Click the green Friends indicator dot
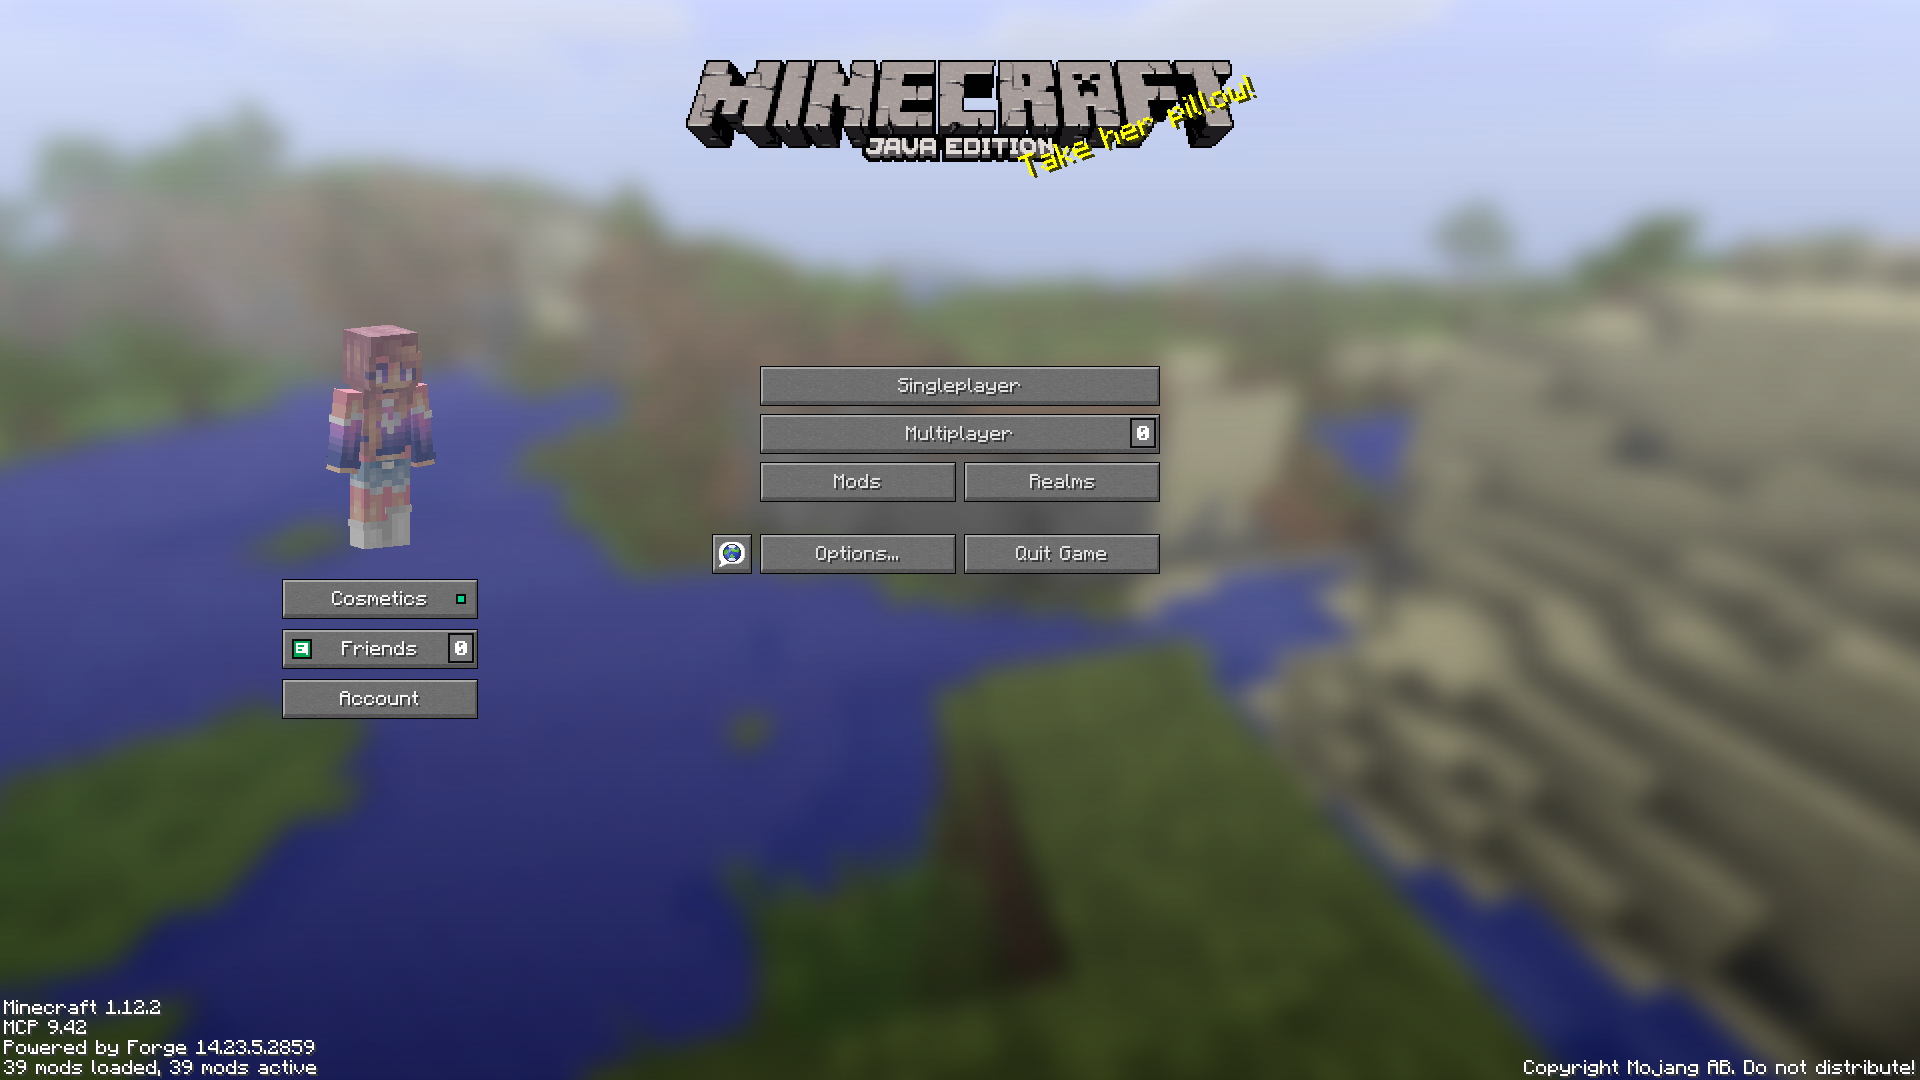The image size is (1920, 1080). click(301, 647)
